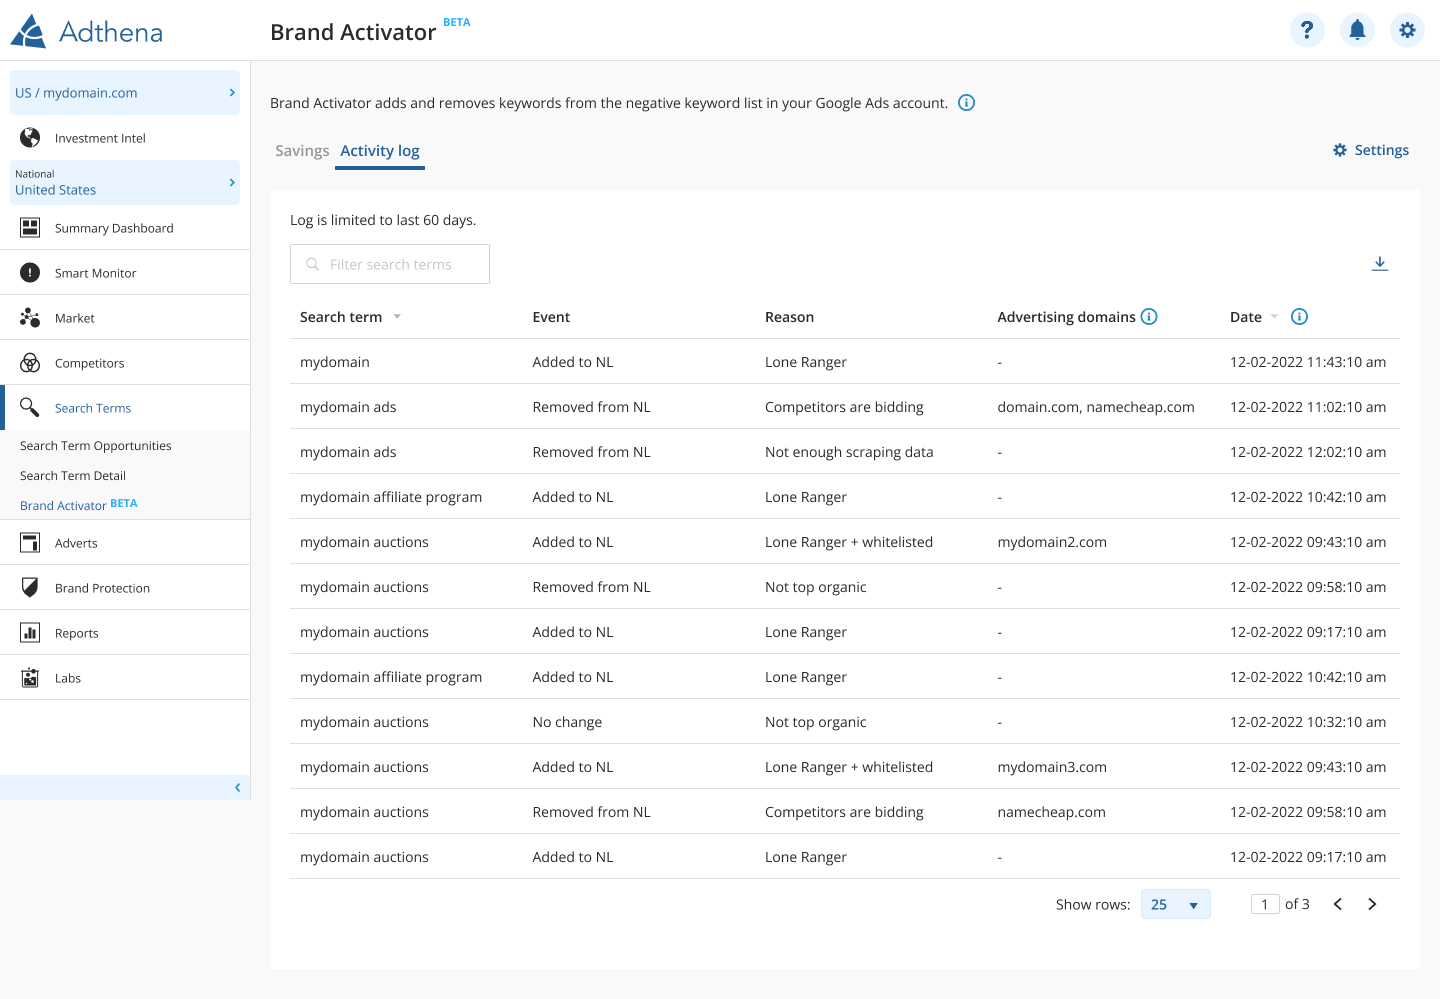Open Search Term Opportunities submenu item

point(95,446)
